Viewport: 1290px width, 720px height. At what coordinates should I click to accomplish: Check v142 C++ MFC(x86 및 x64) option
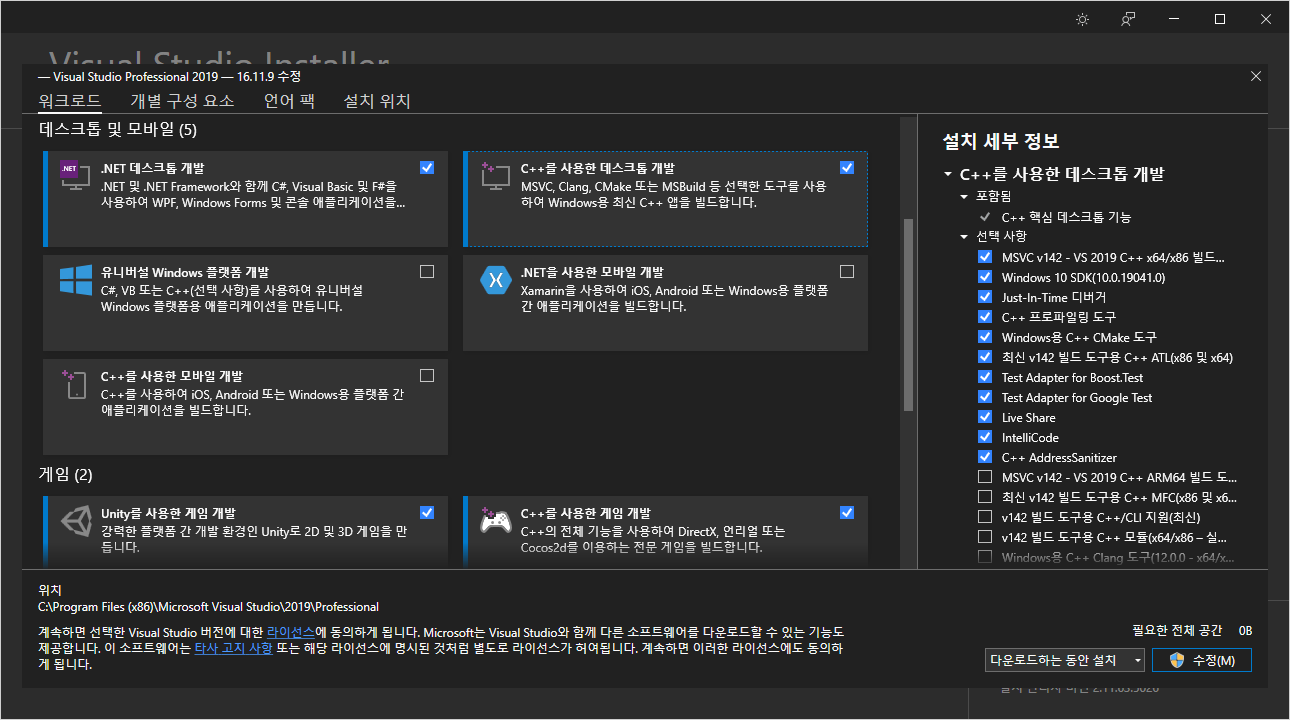coord(985,497)
